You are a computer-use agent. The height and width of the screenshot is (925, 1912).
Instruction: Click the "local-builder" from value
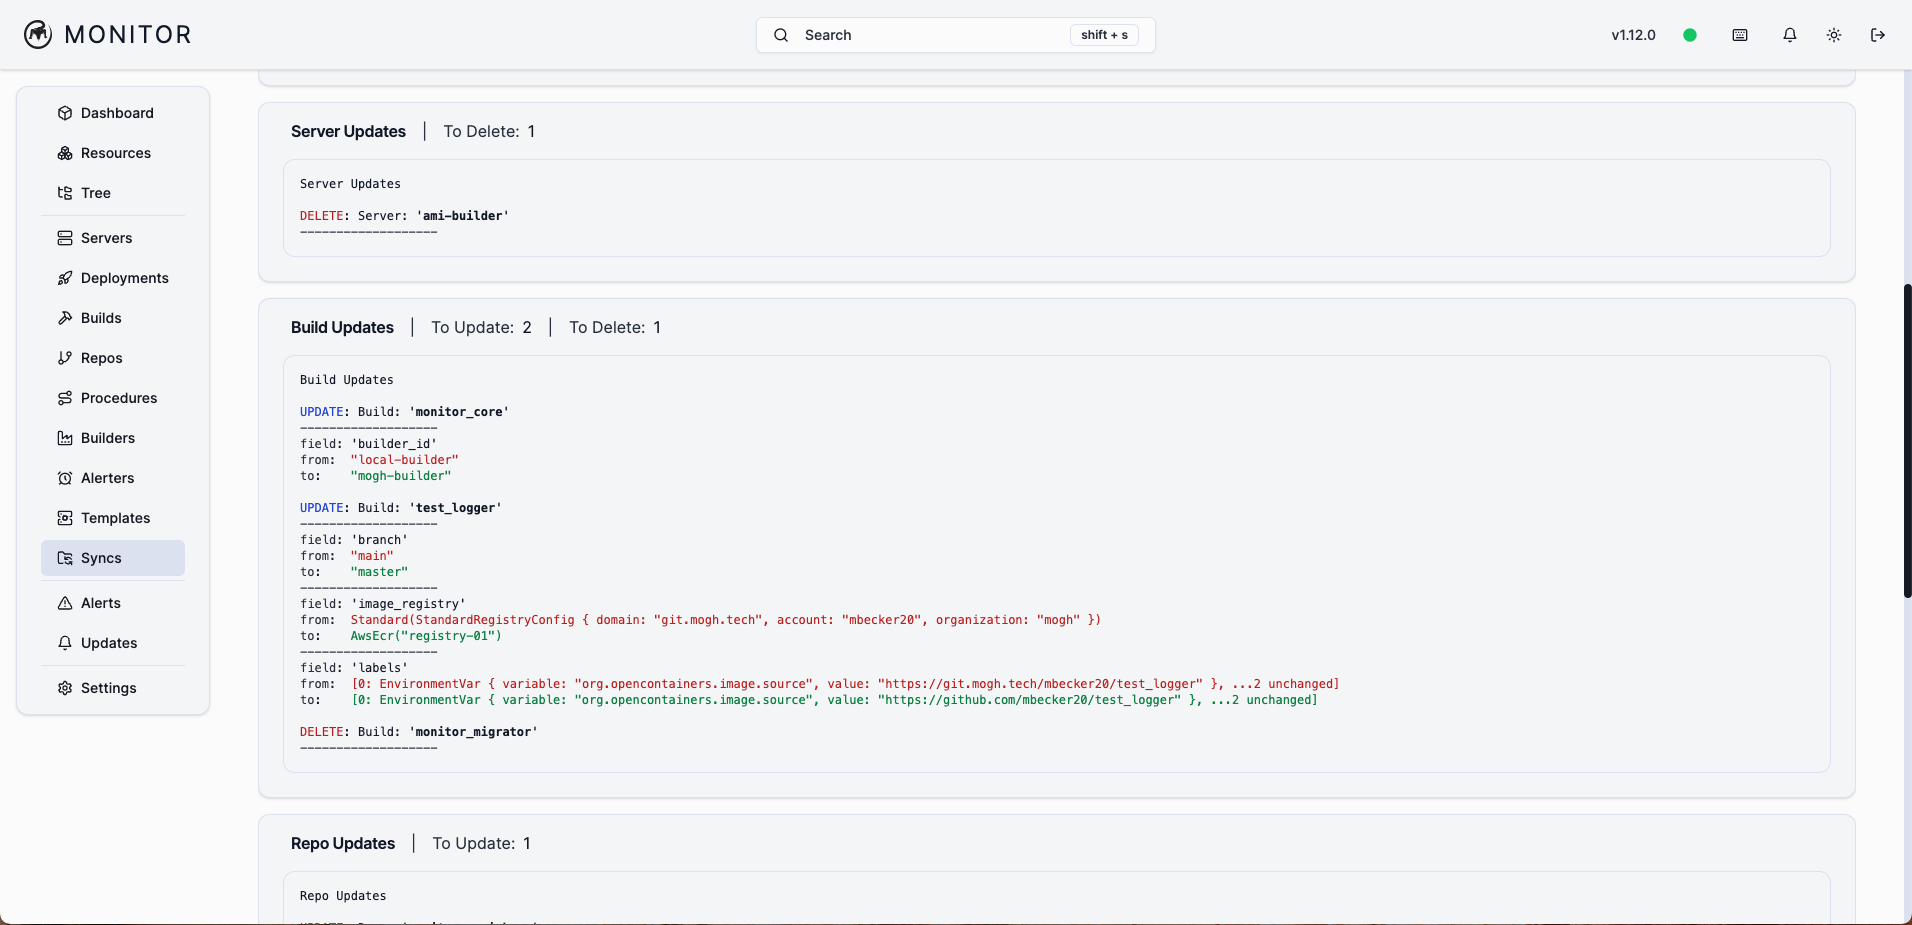[x=404, y=460]
